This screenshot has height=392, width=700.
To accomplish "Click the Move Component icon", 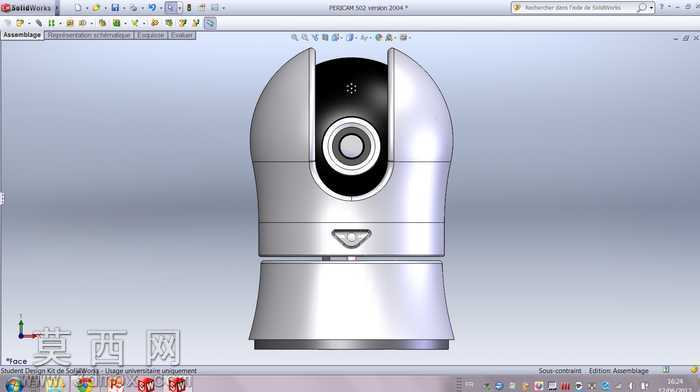I will pyautogui.click(x=83, y=23).
